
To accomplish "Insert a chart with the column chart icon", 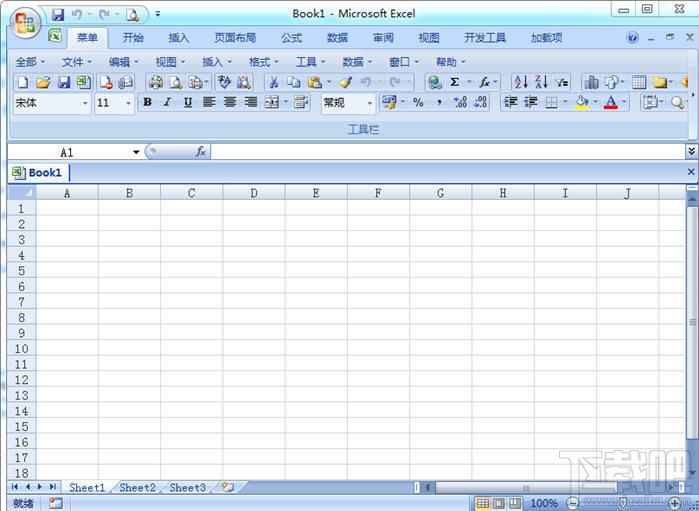I will tap(592, 82).
